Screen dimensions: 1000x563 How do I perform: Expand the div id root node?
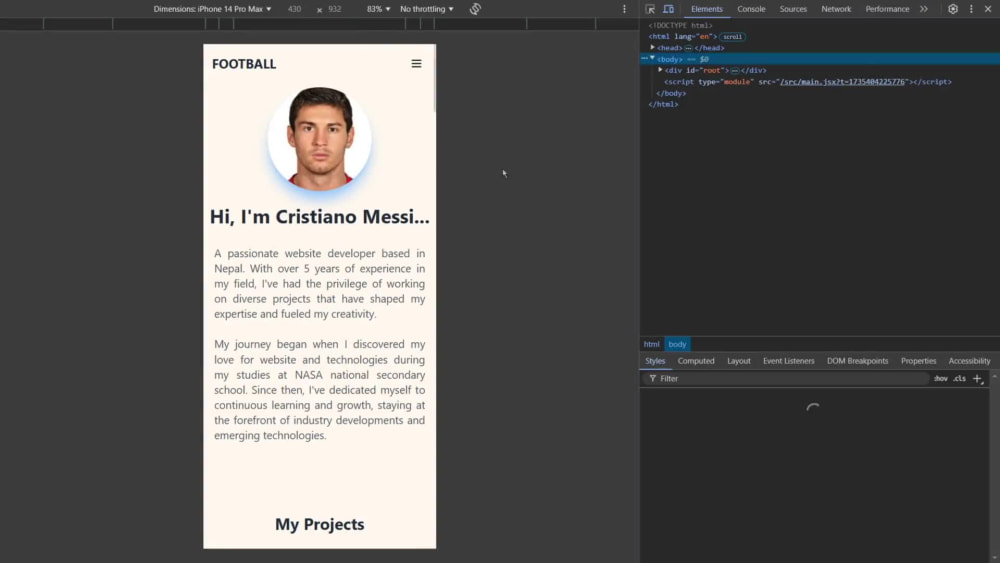(x=660, y=70)
